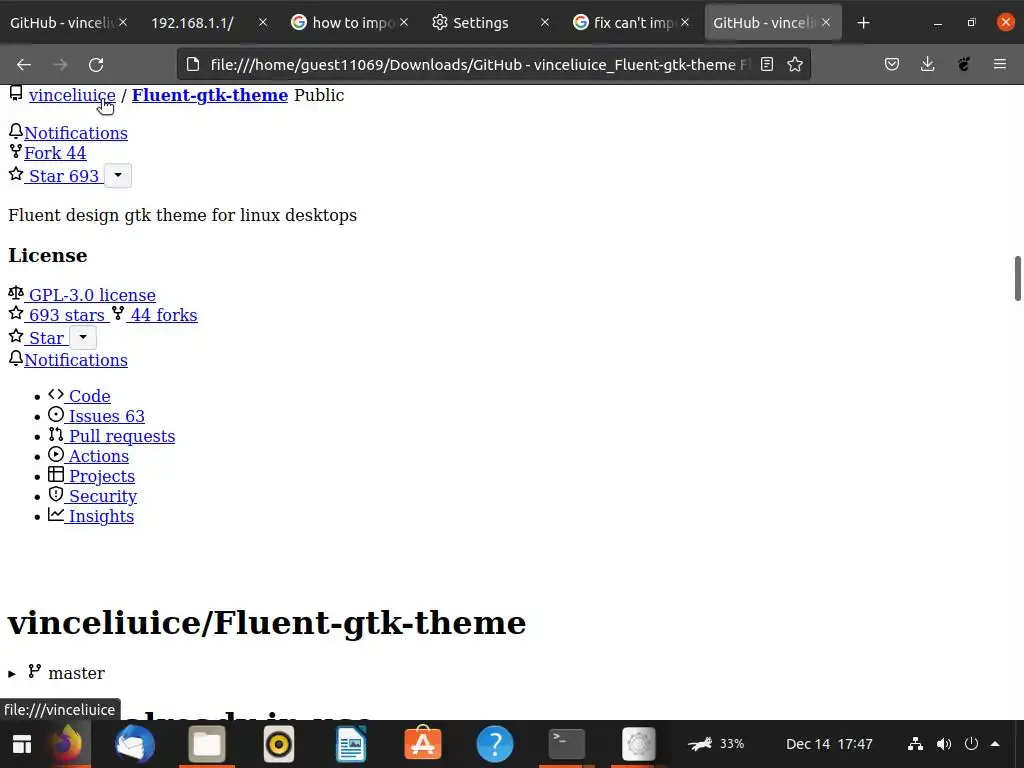Click the 'Fluent design gtk theme for linux desktops' text
Screen dimensions: 1024x768
pyautogui.click(x=183, y=216)
